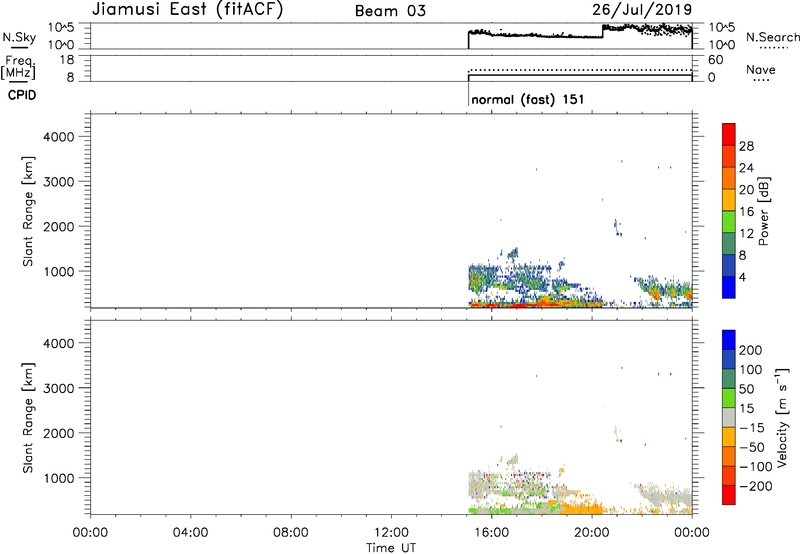
Task: Click the gray -15 to 15 Velocity swatch
Action: [729, 417]
